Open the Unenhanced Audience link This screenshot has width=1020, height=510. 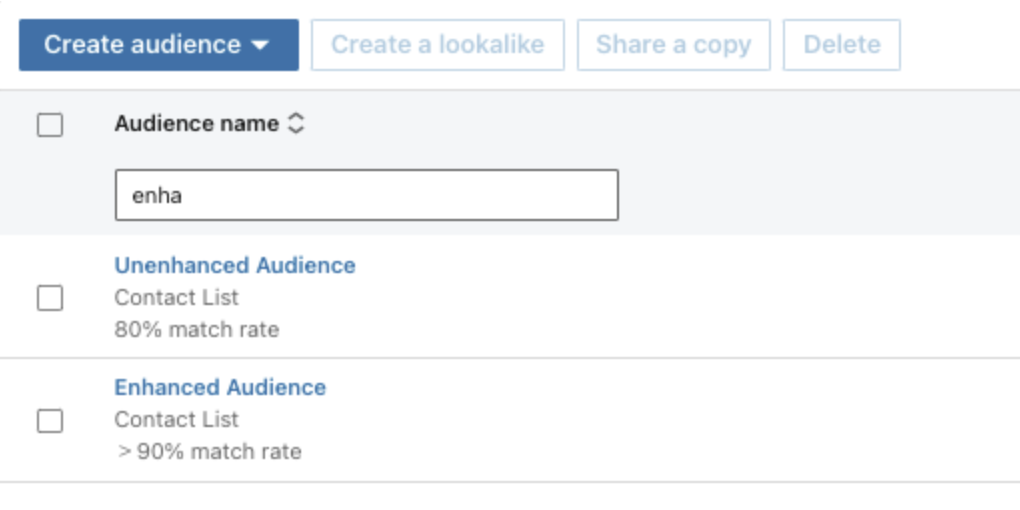(235, 265)
